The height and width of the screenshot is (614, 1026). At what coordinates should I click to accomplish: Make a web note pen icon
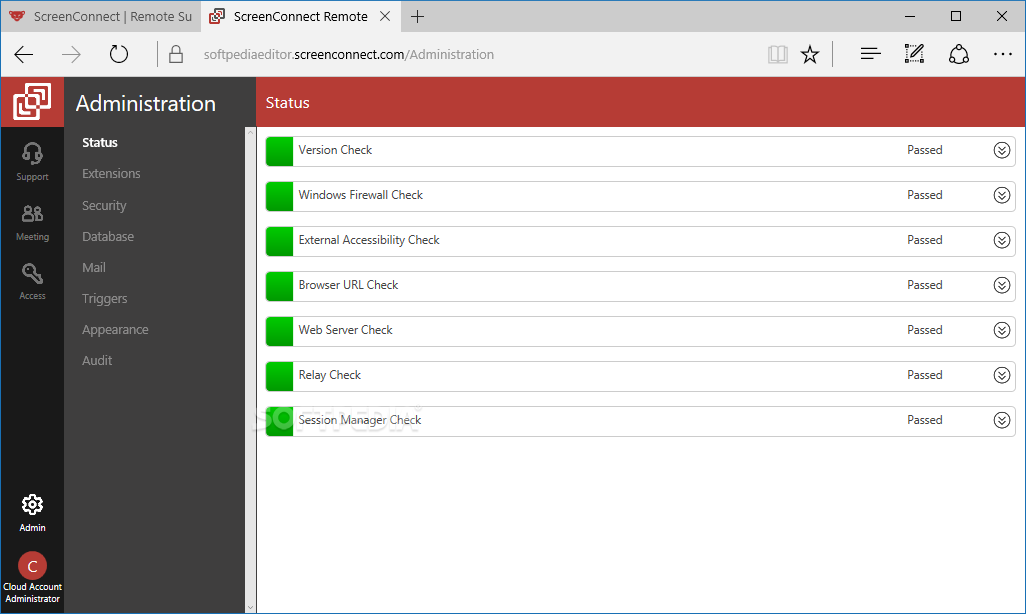(x=914, y=54)
